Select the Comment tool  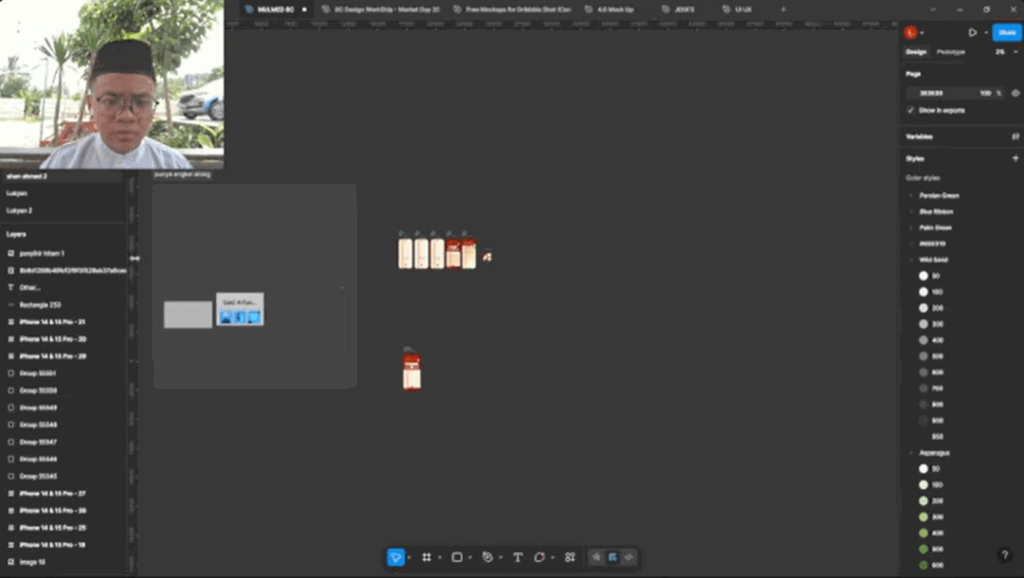point(540,557)
